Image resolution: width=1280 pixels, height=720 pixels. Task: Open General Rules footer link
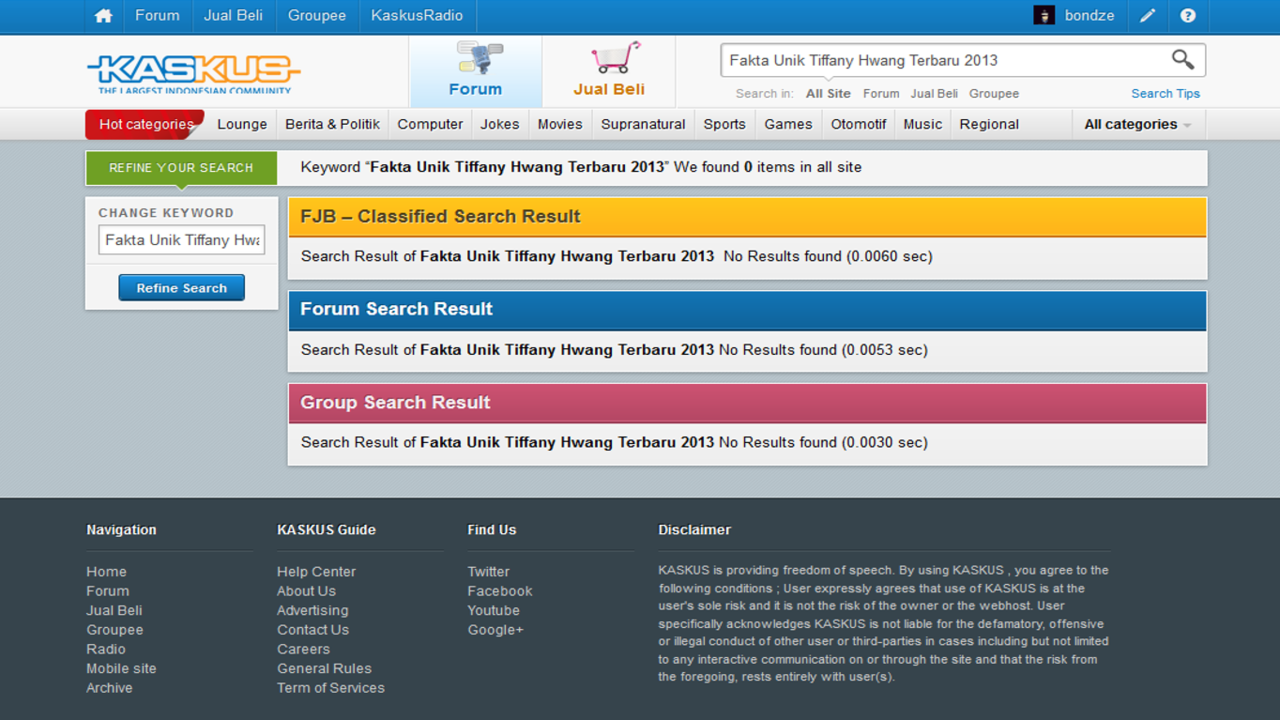click(x=324, y=668)
